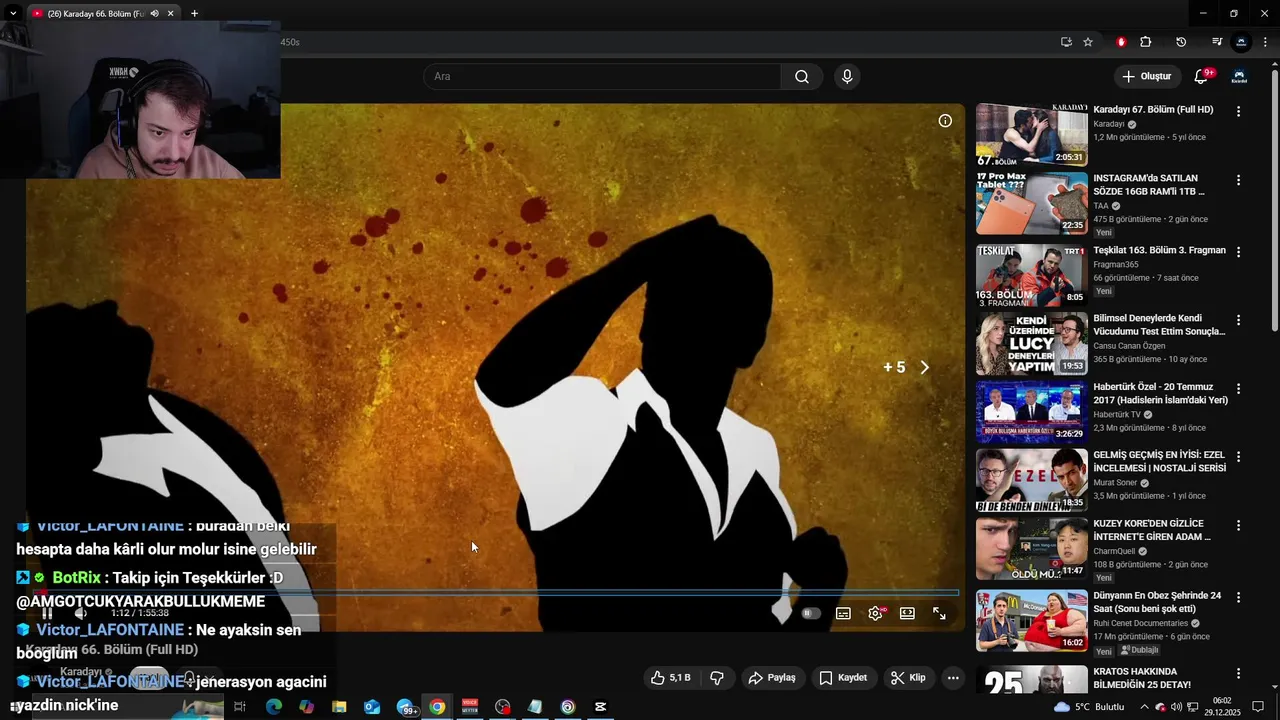This screenshot has width=1280, height=720.
Task: Switch to theater mode
Action: 907,613
